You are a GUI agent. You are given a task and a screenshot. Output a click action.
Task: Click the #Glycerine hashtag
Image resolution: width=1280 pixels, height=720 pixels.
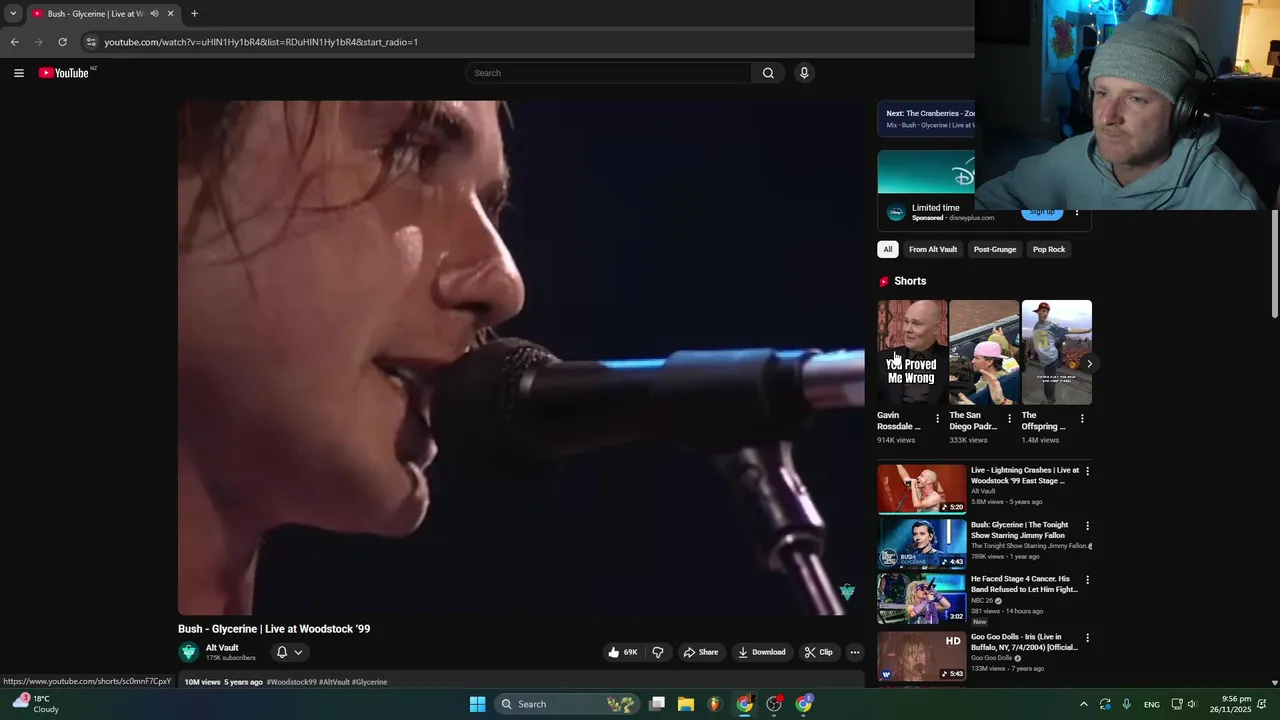[x=369, y=682]
